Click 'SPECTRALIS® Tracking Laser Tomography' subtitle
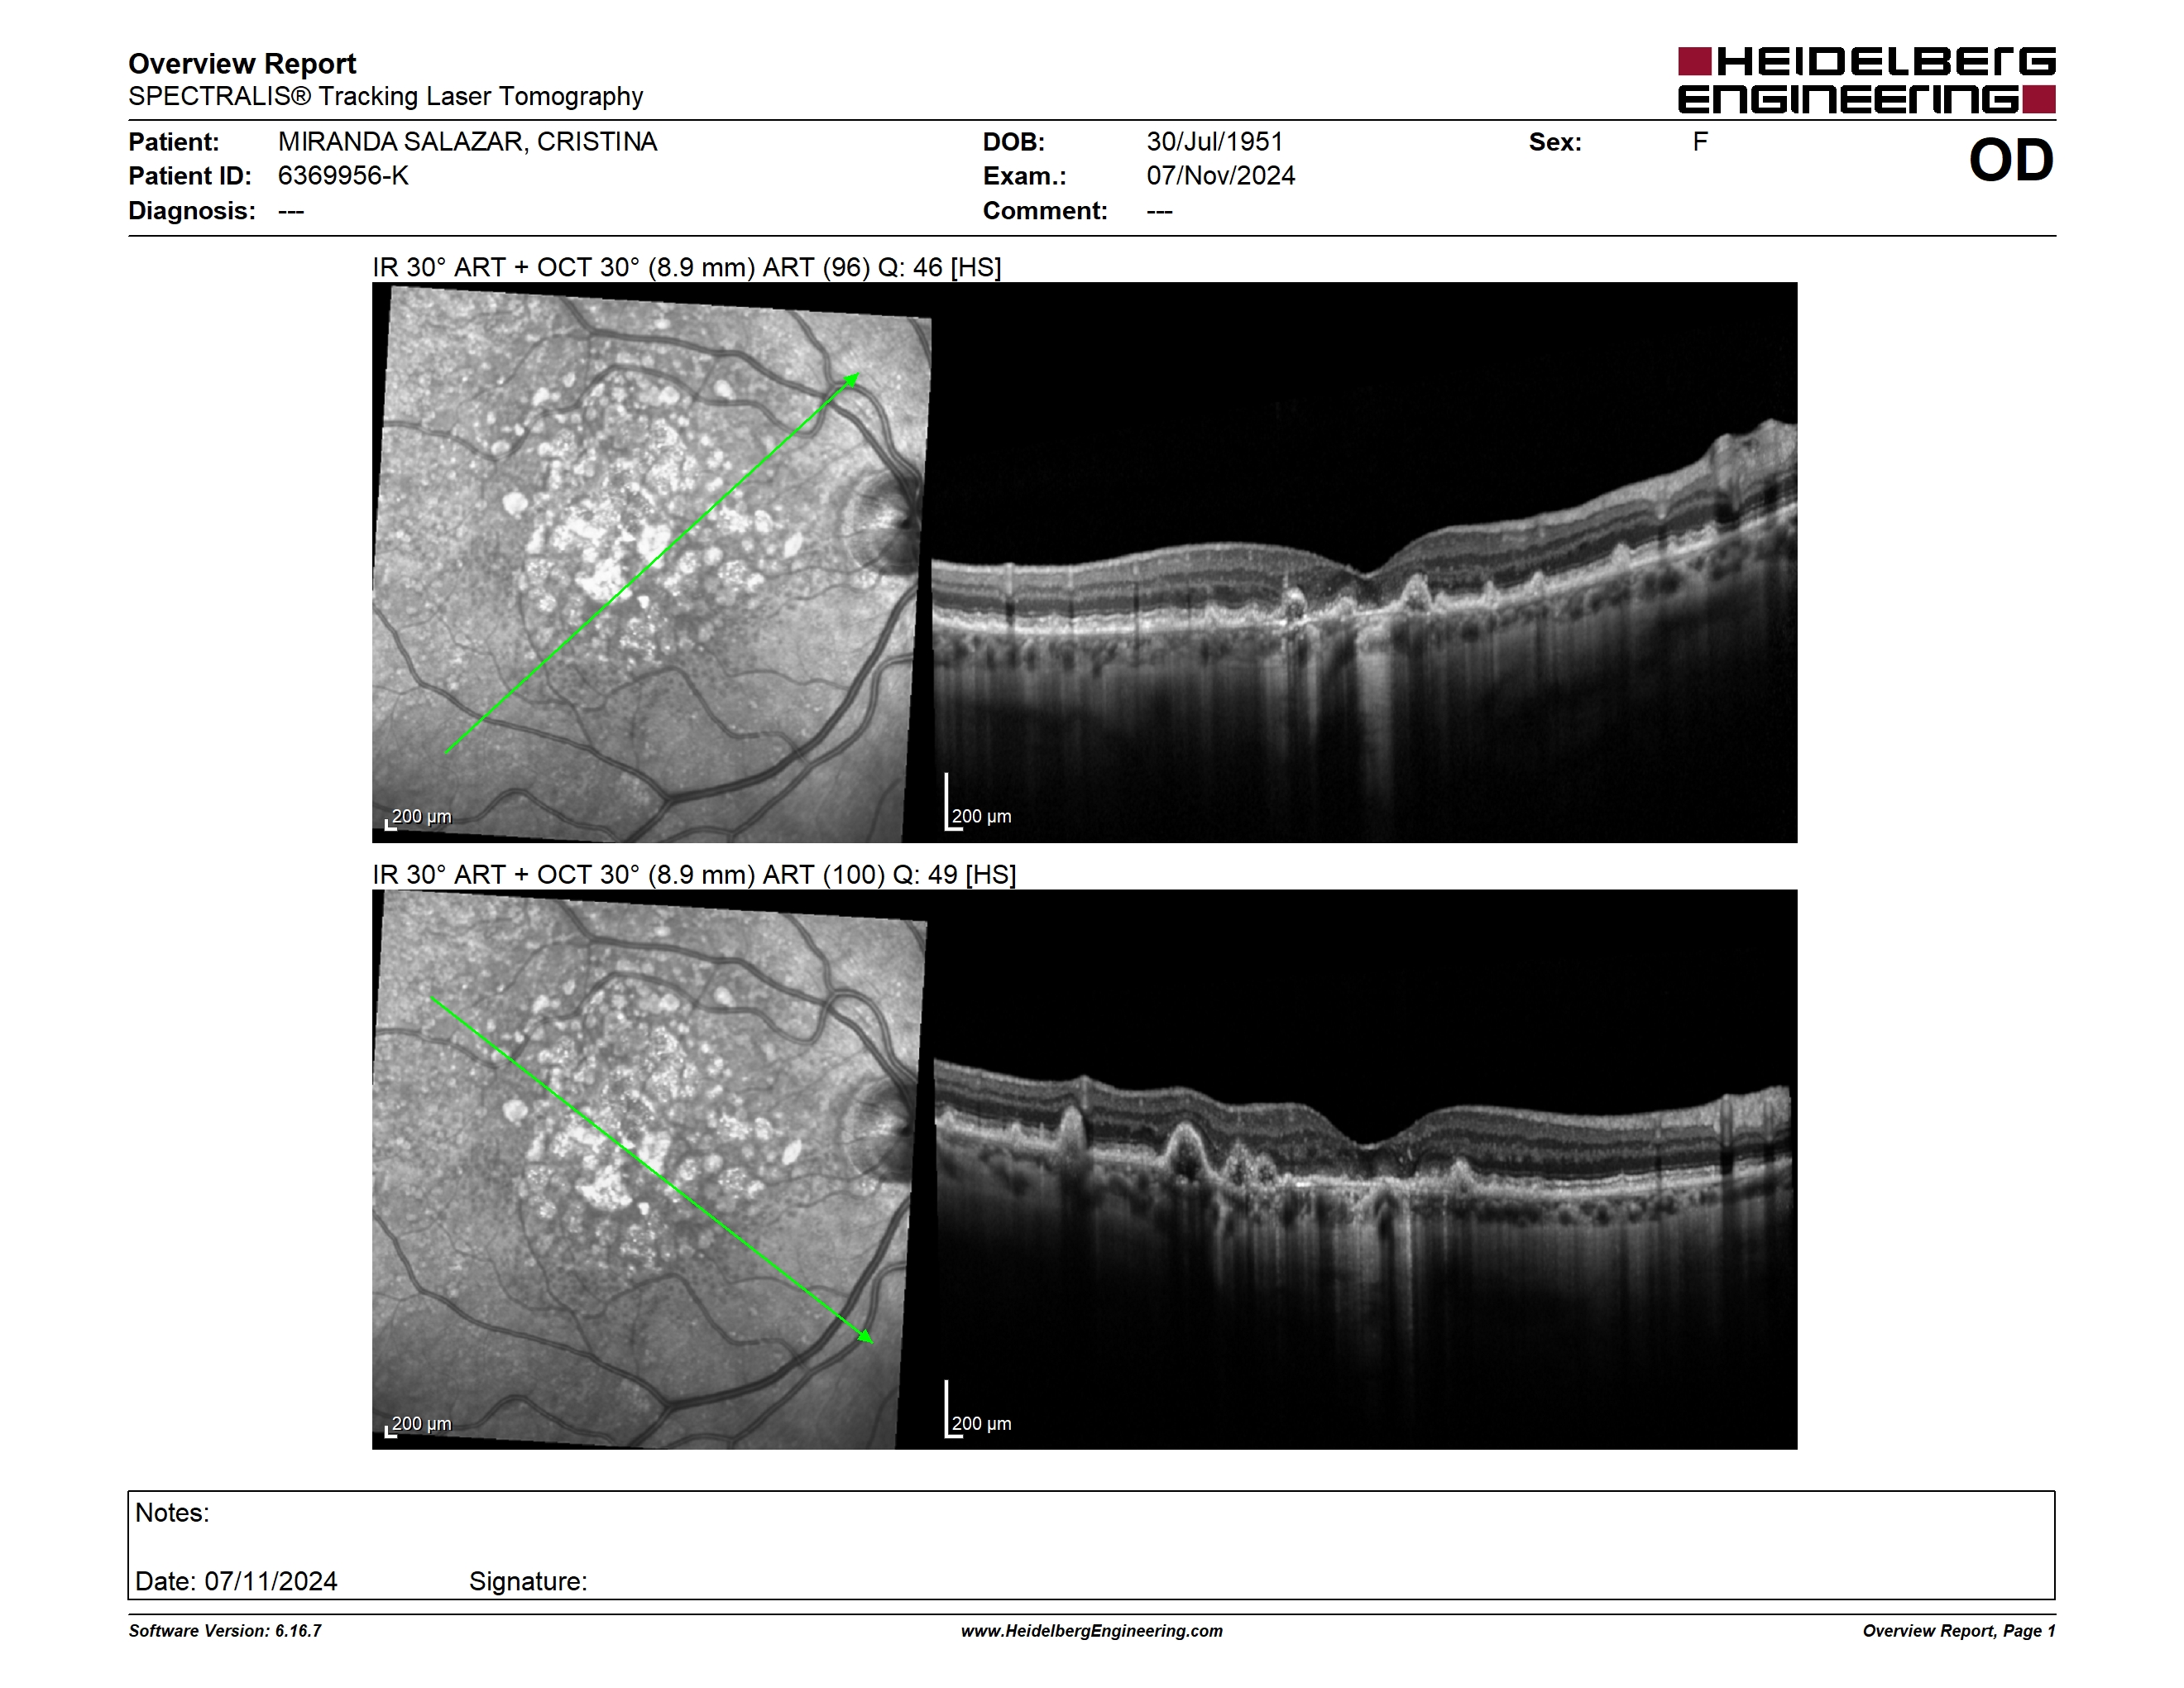 coord(385,97)
